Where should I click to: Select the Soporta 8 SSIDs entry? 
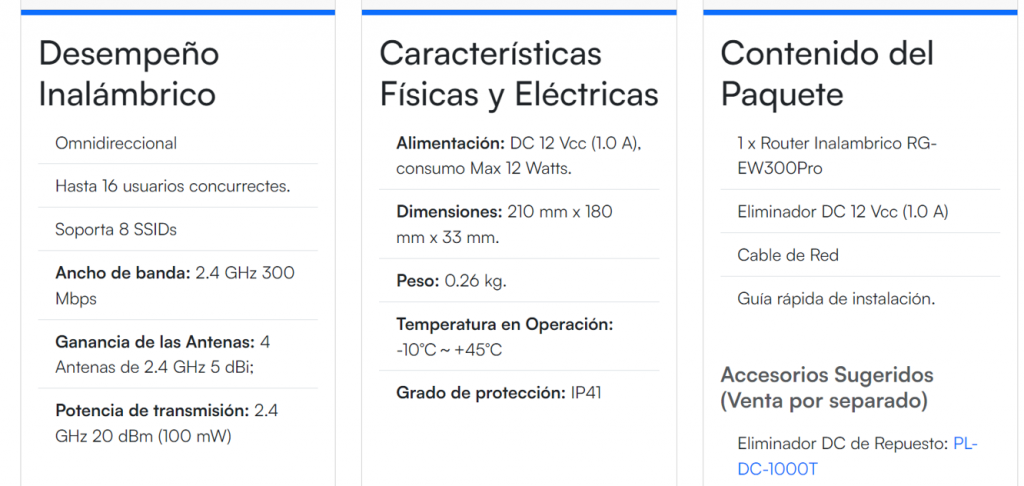[116, 229]
